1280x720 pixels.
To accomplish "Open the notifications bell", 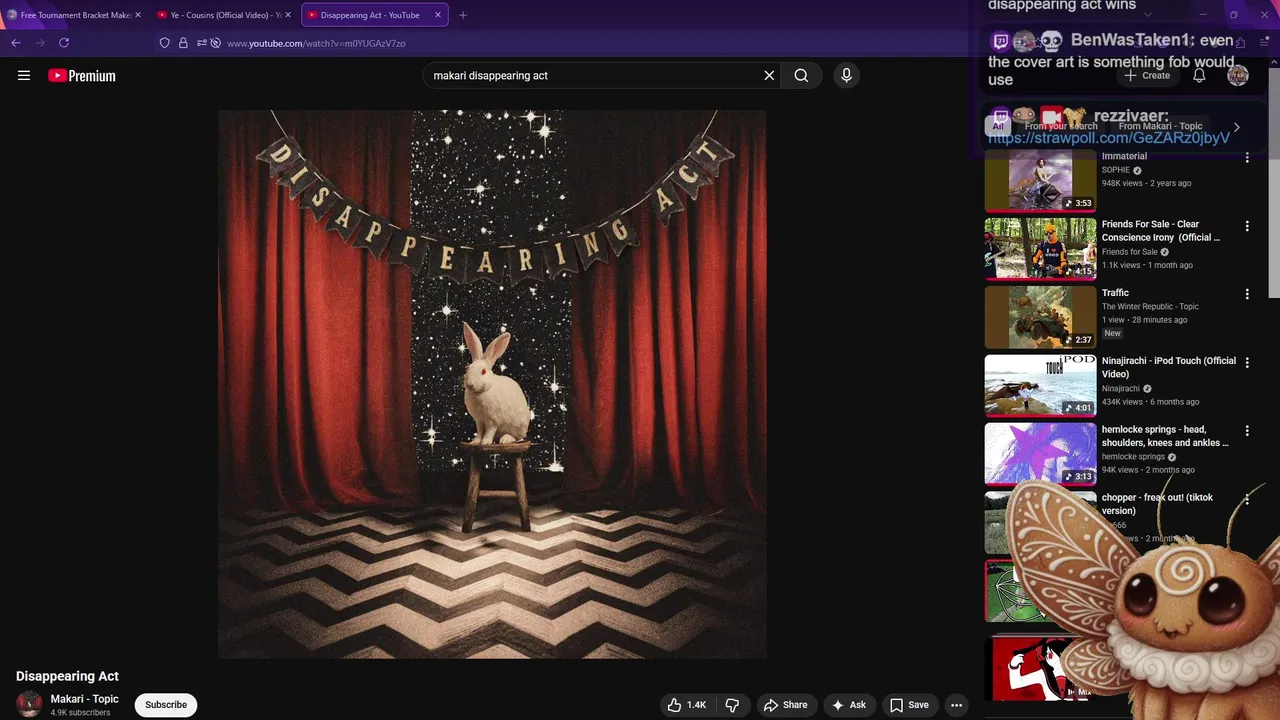I will [1199, 75].
